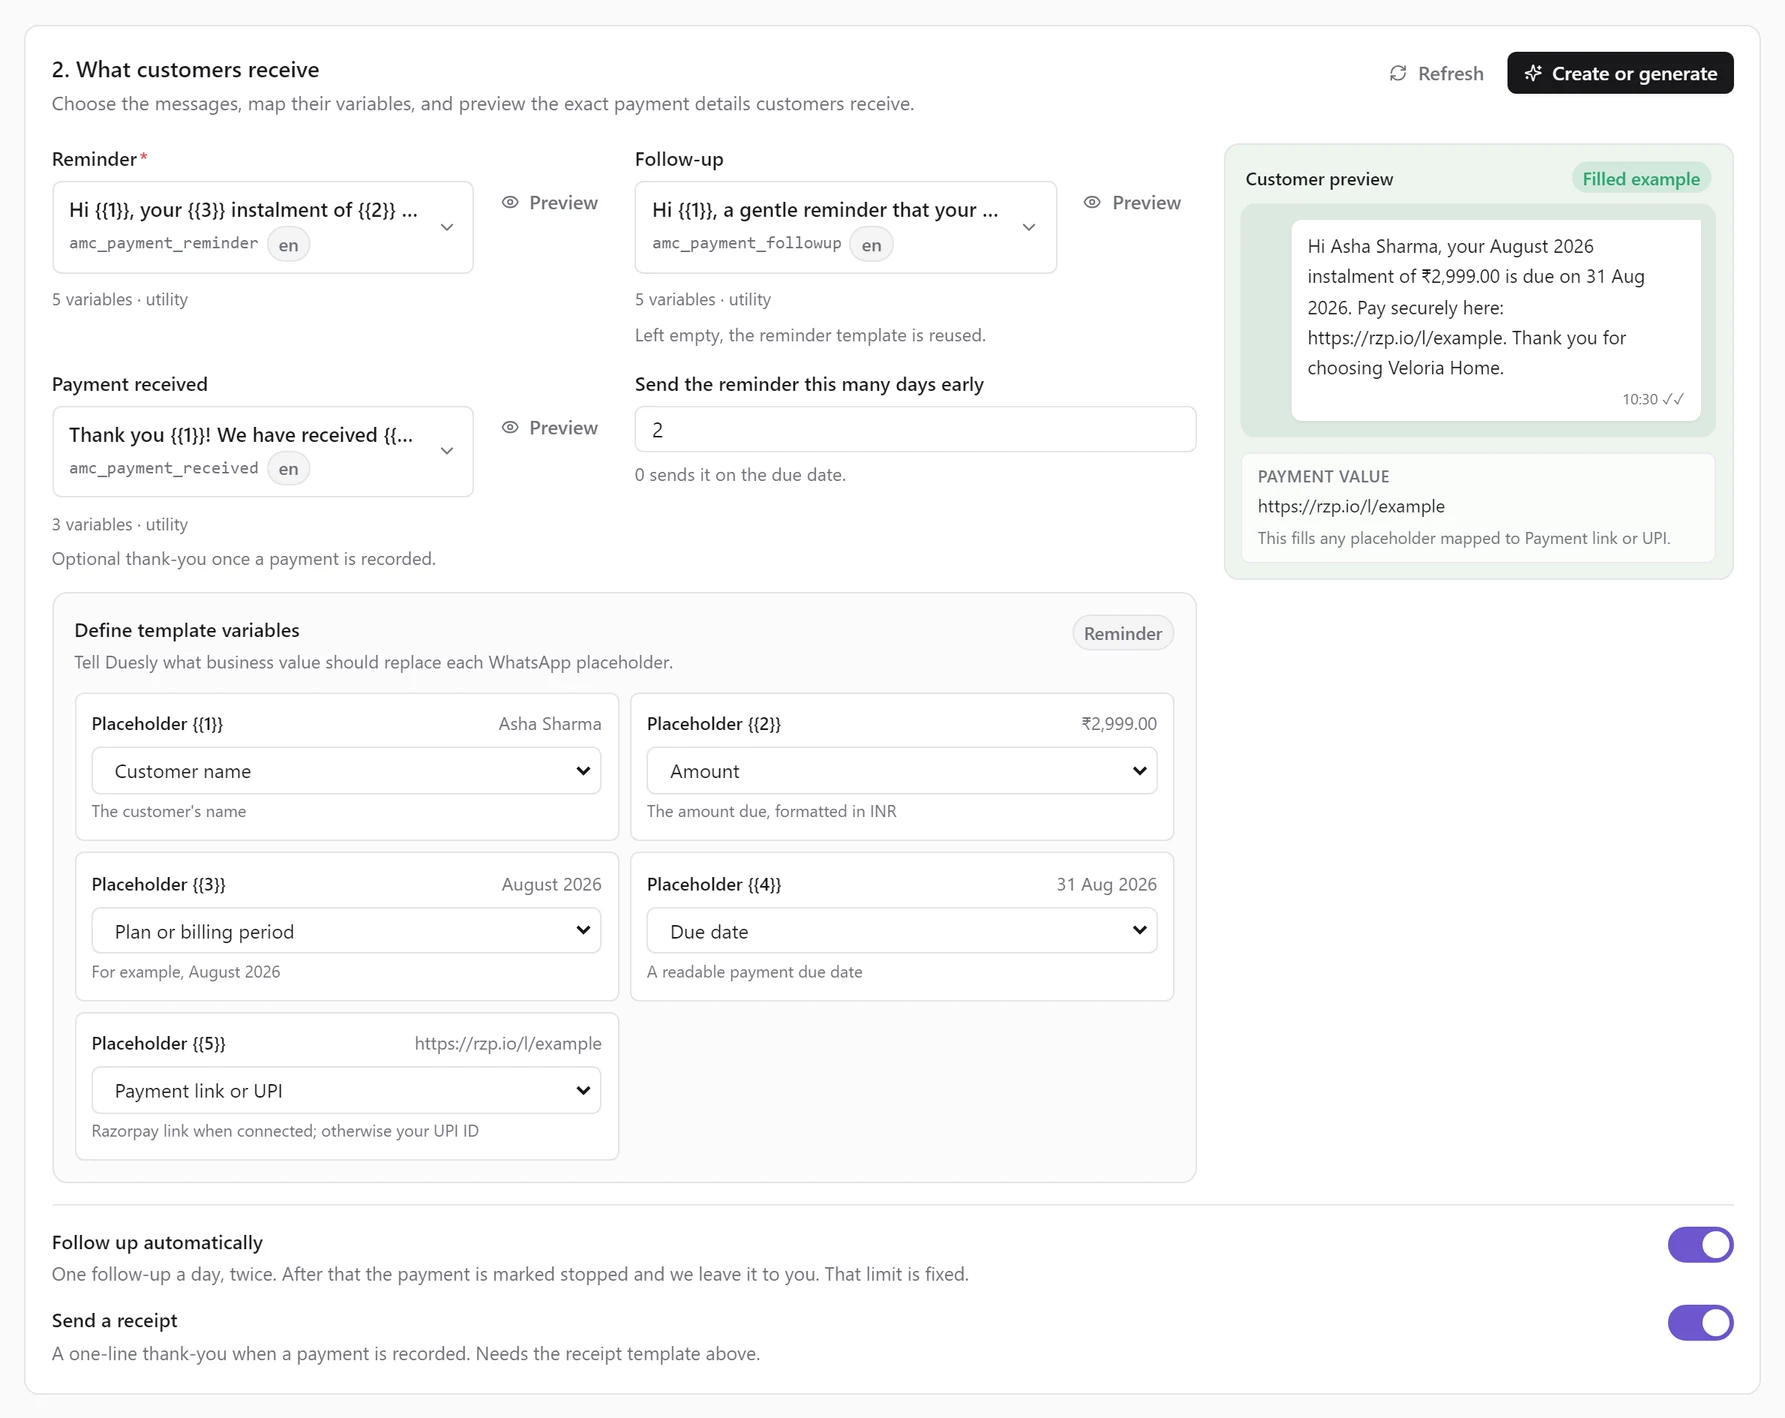Disable the Follow up automatically switch

pos(1700,1244)
